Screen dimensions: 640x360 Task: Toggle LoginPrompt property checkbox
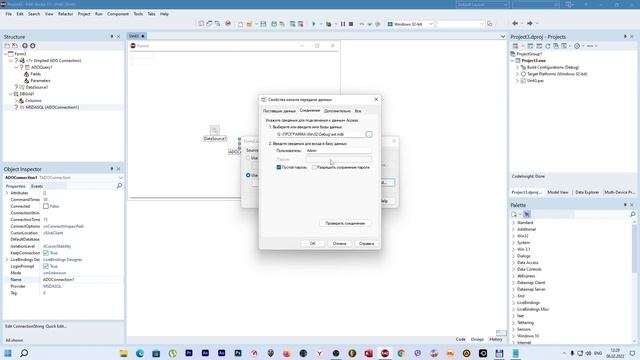click(46, 266)
